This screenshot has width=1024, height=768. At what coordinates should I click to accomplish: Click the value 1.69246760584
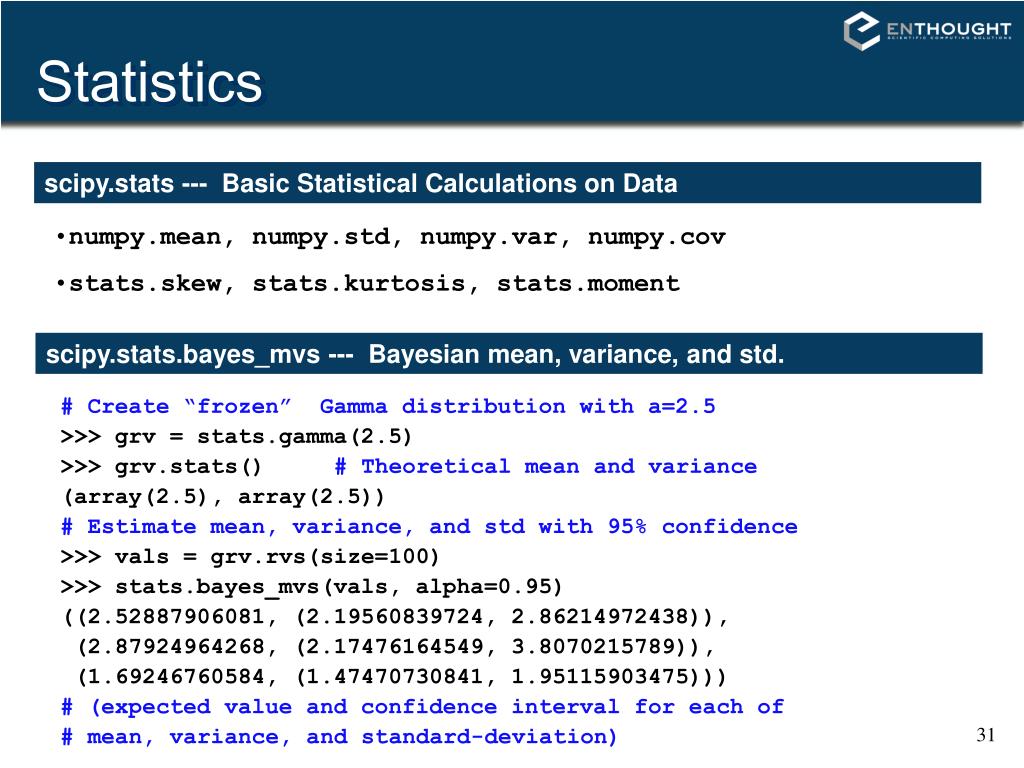click(176, 676)
